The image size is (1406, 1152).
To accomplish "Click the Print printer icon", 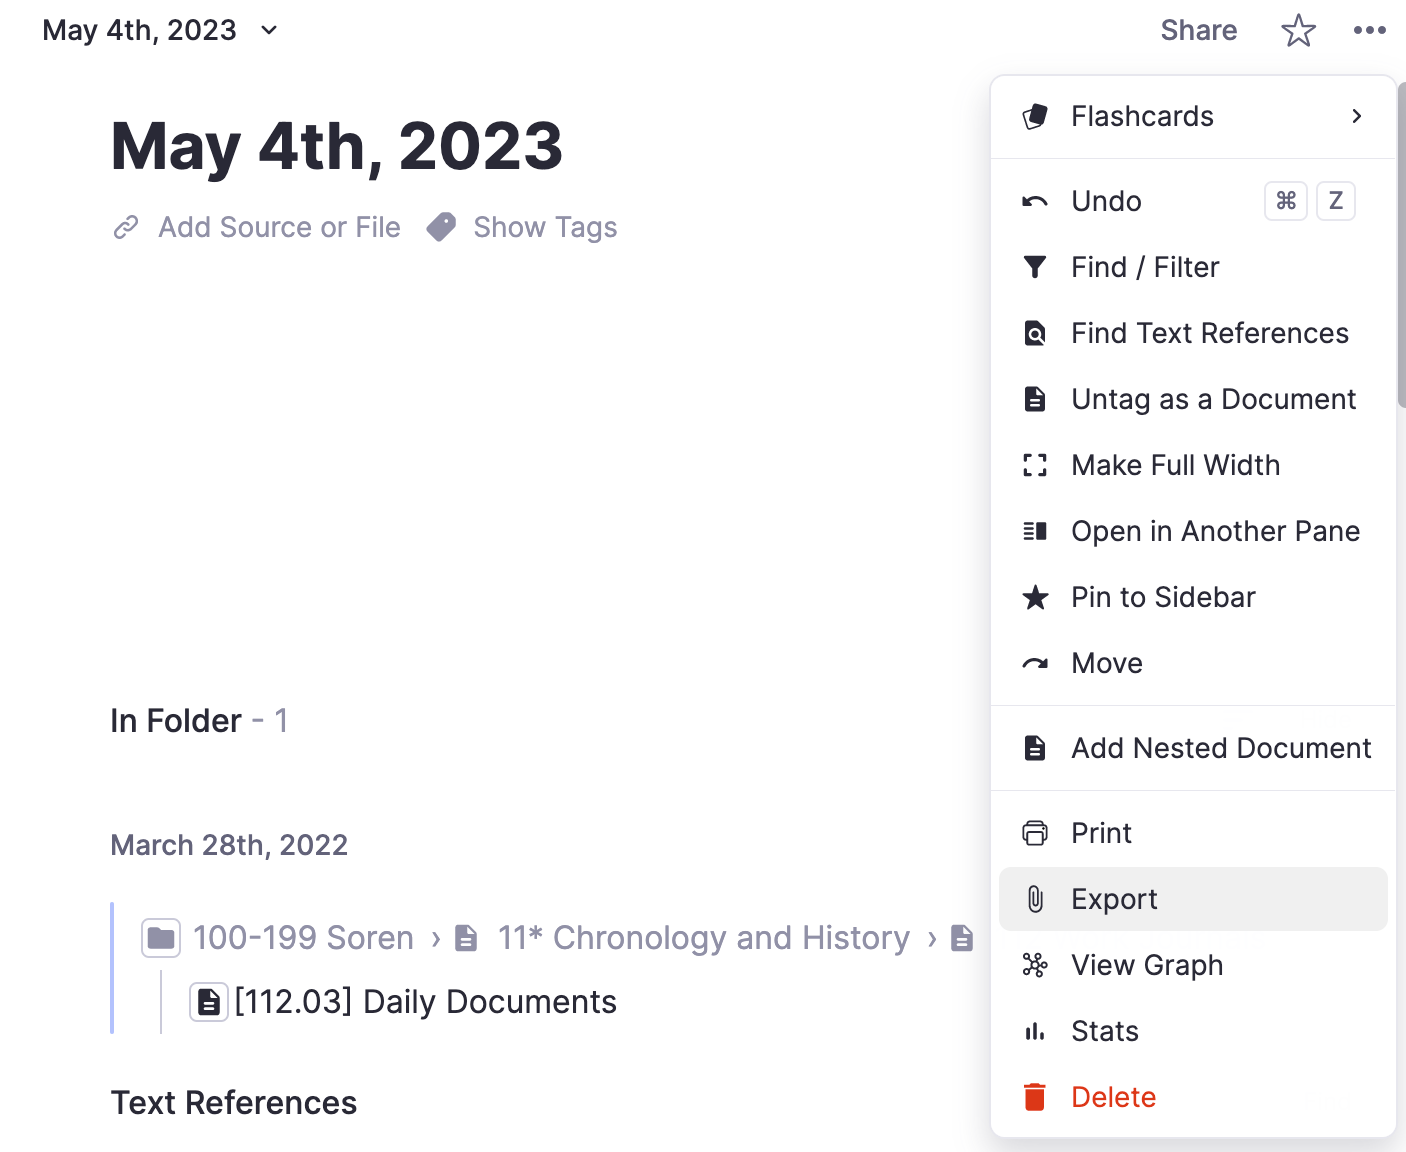I will (x=1035, y=833).
